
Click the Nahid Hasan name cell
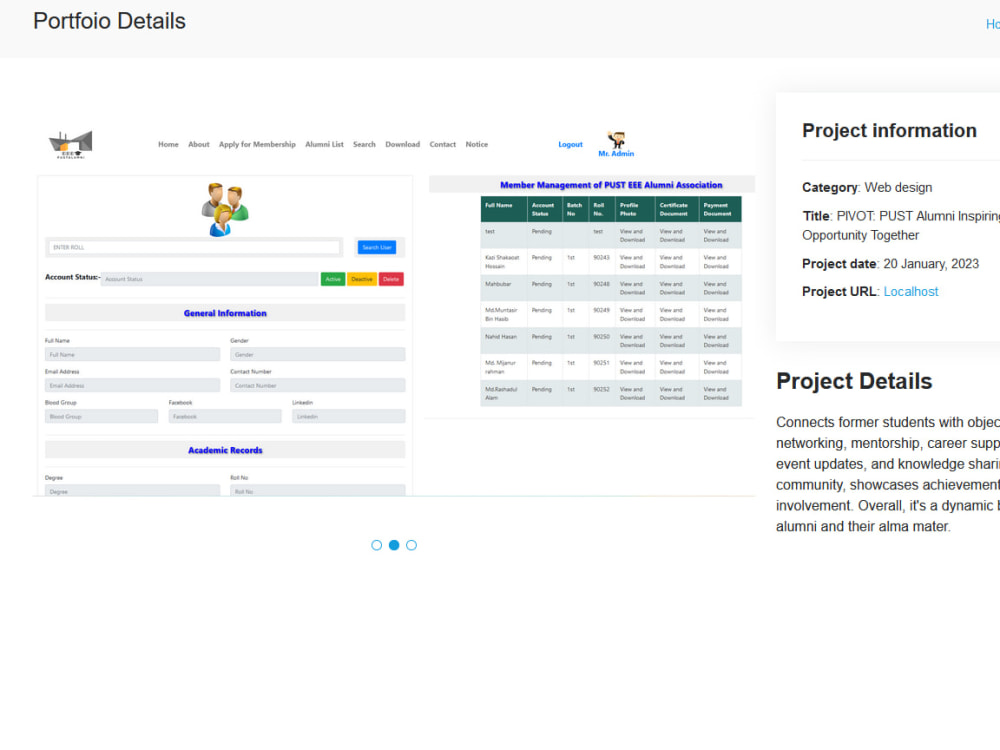[x=503, y=341]
